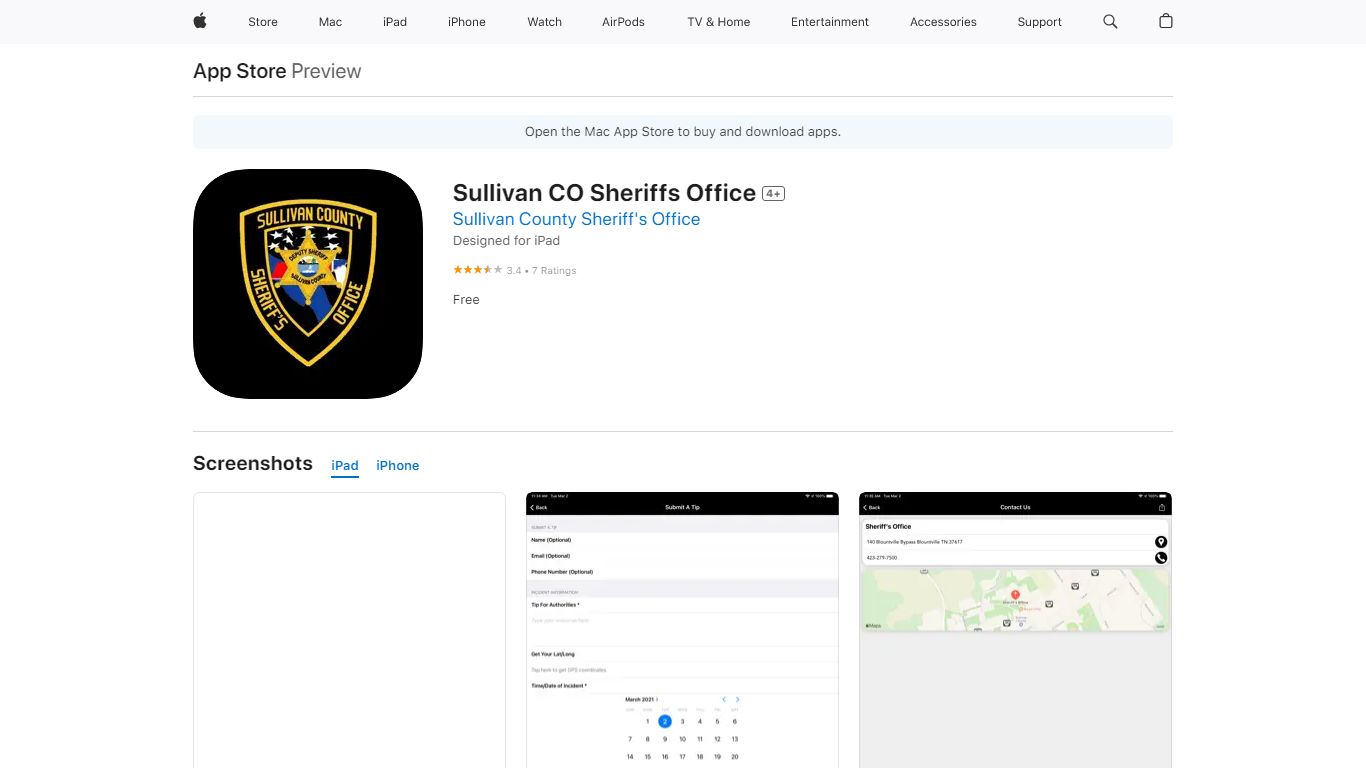1366x768 pixels.
Task: Open the Submit A Tip screenshot
Action: 682,630
